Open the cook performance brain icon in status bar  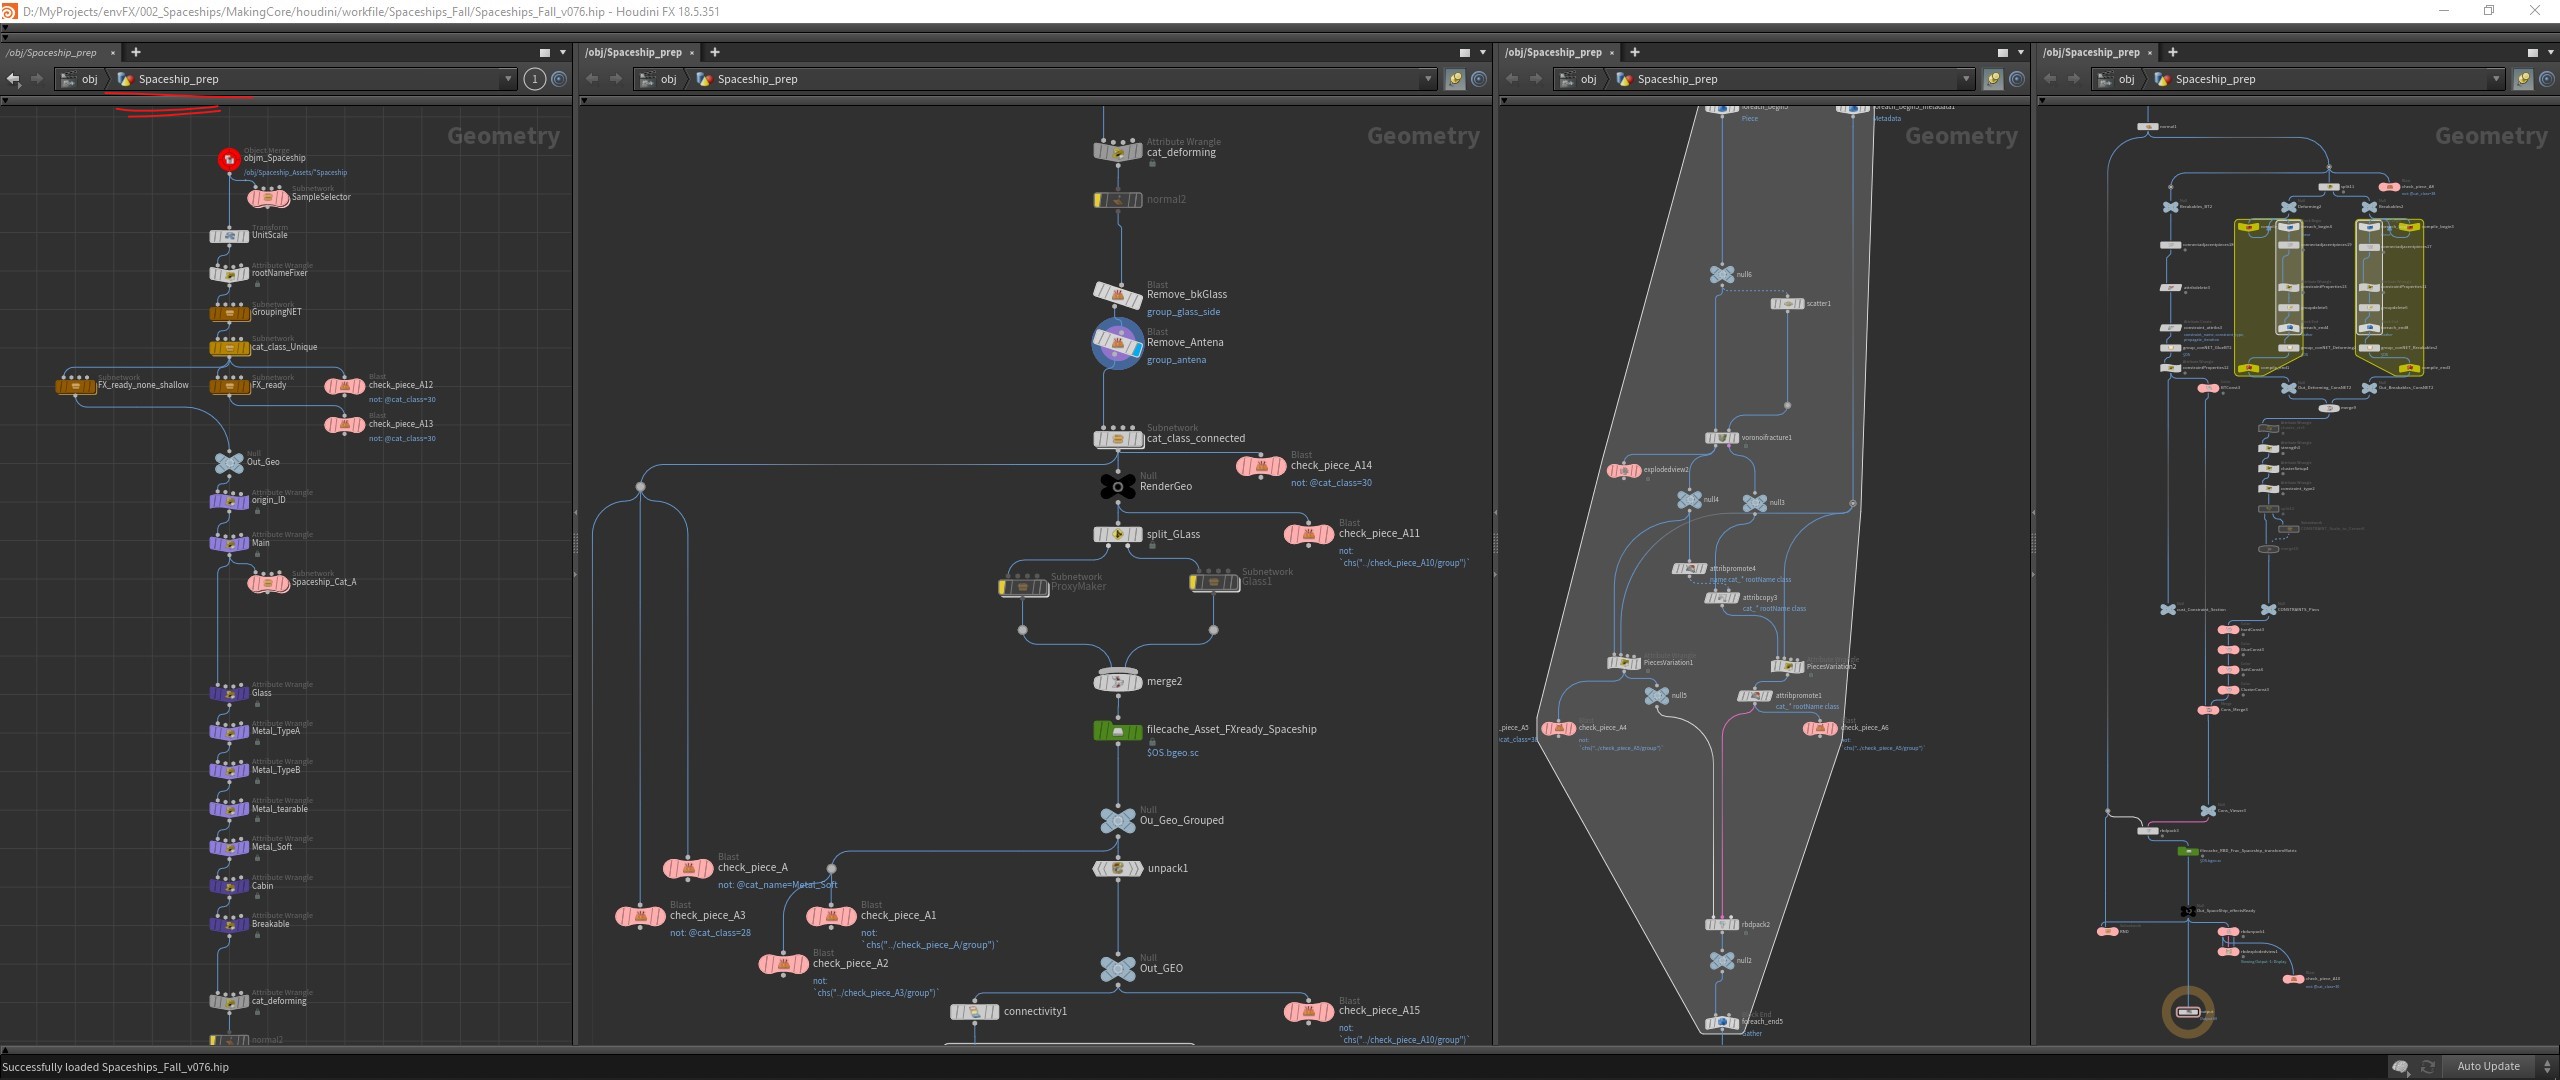tap(2400, 1067)
